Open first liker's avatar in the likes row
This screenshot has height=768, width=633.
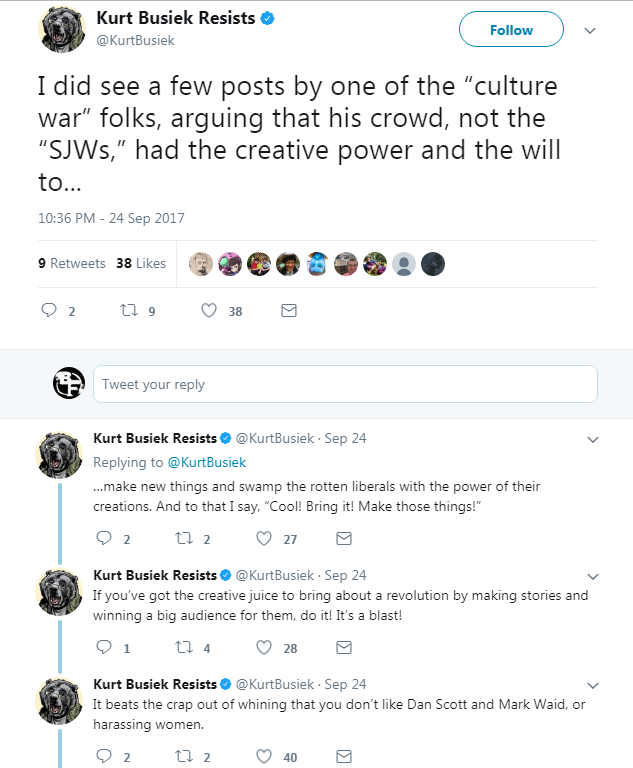point(201,264)
